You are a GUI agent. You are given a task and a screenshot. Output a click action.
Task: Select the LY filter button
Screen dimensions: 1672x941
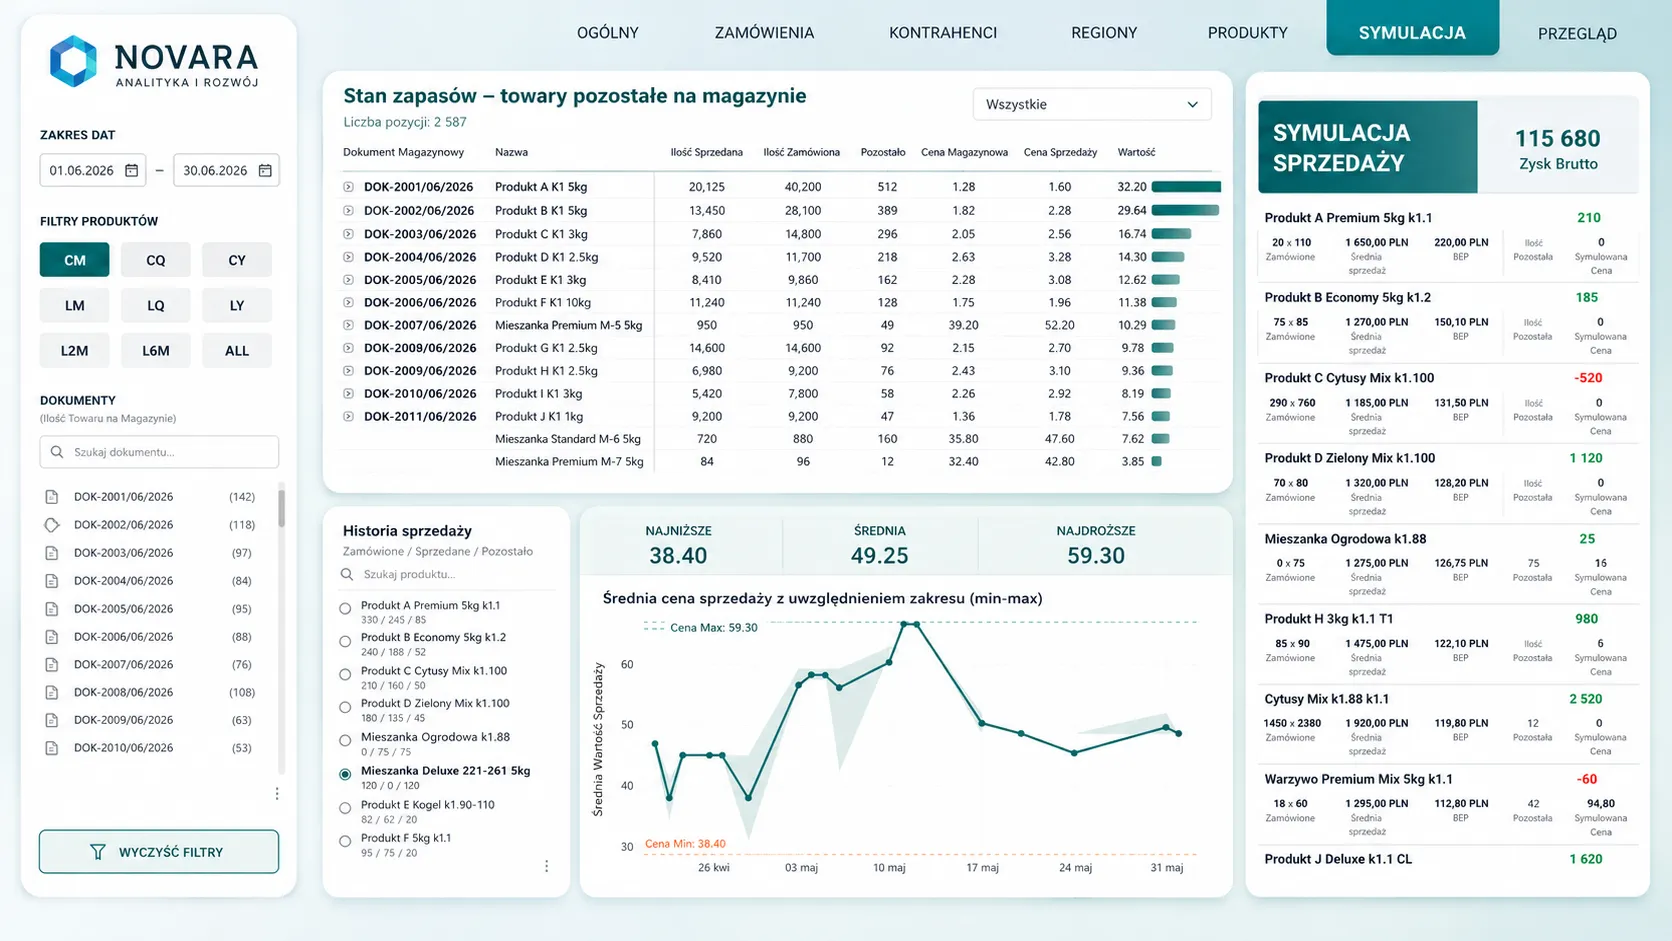tap(237, 306)
